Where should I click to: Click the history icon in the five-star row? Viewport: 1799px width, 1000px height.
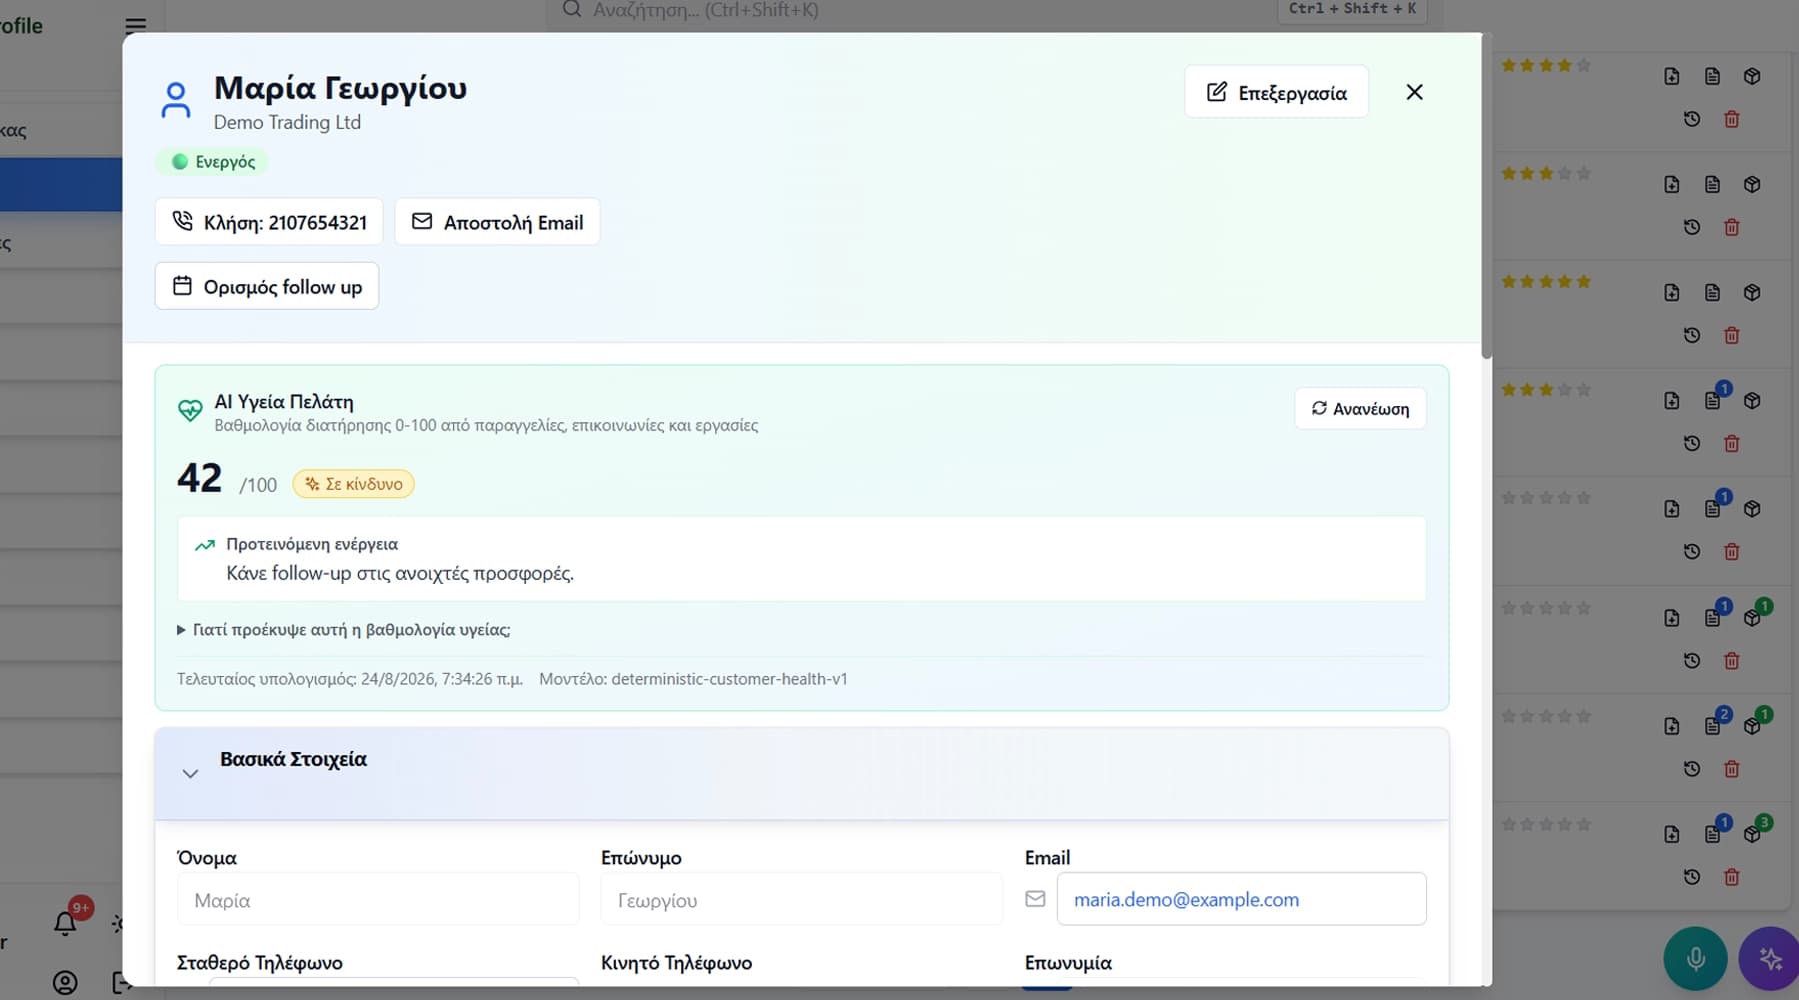1692,335
